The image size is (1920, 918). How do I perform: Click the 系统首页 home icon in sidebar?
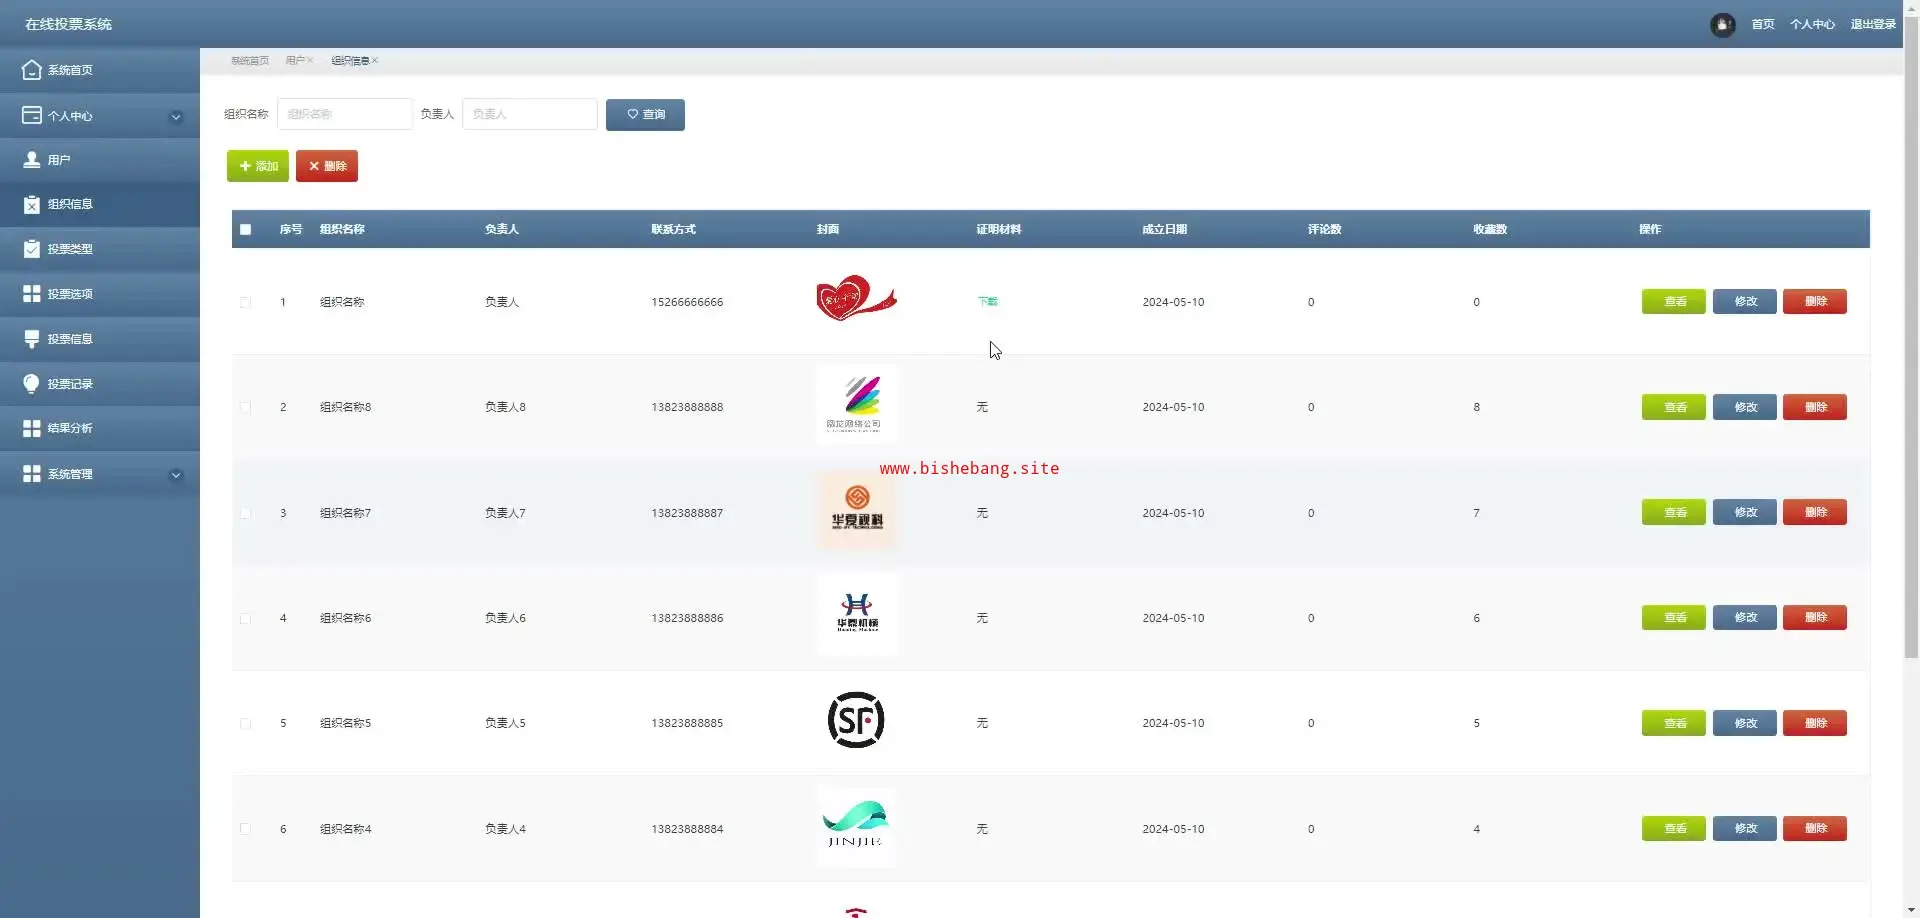[x=32, y=70]
